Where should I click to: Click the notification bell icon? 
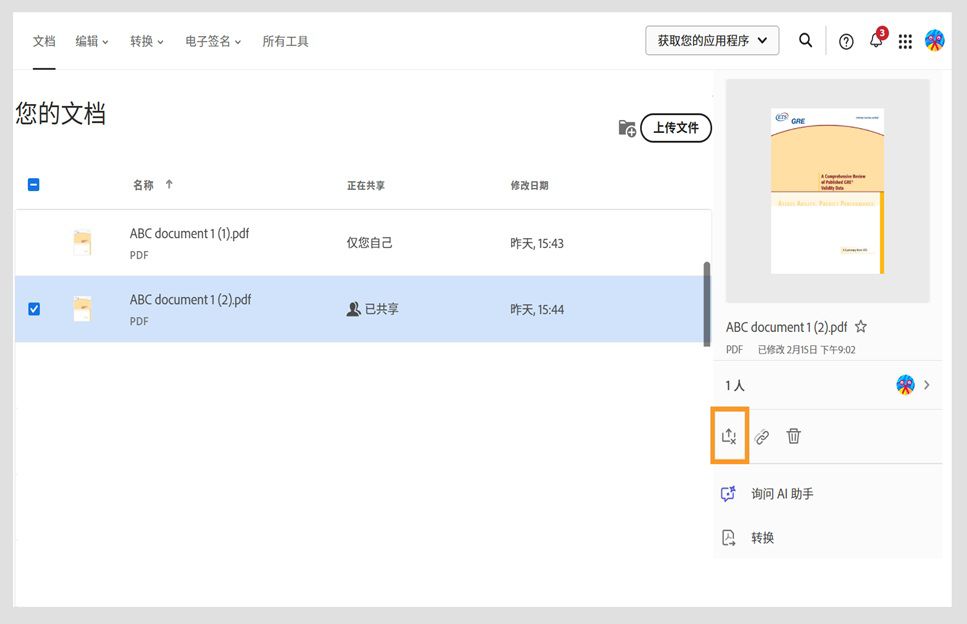(x=875, y=41)
